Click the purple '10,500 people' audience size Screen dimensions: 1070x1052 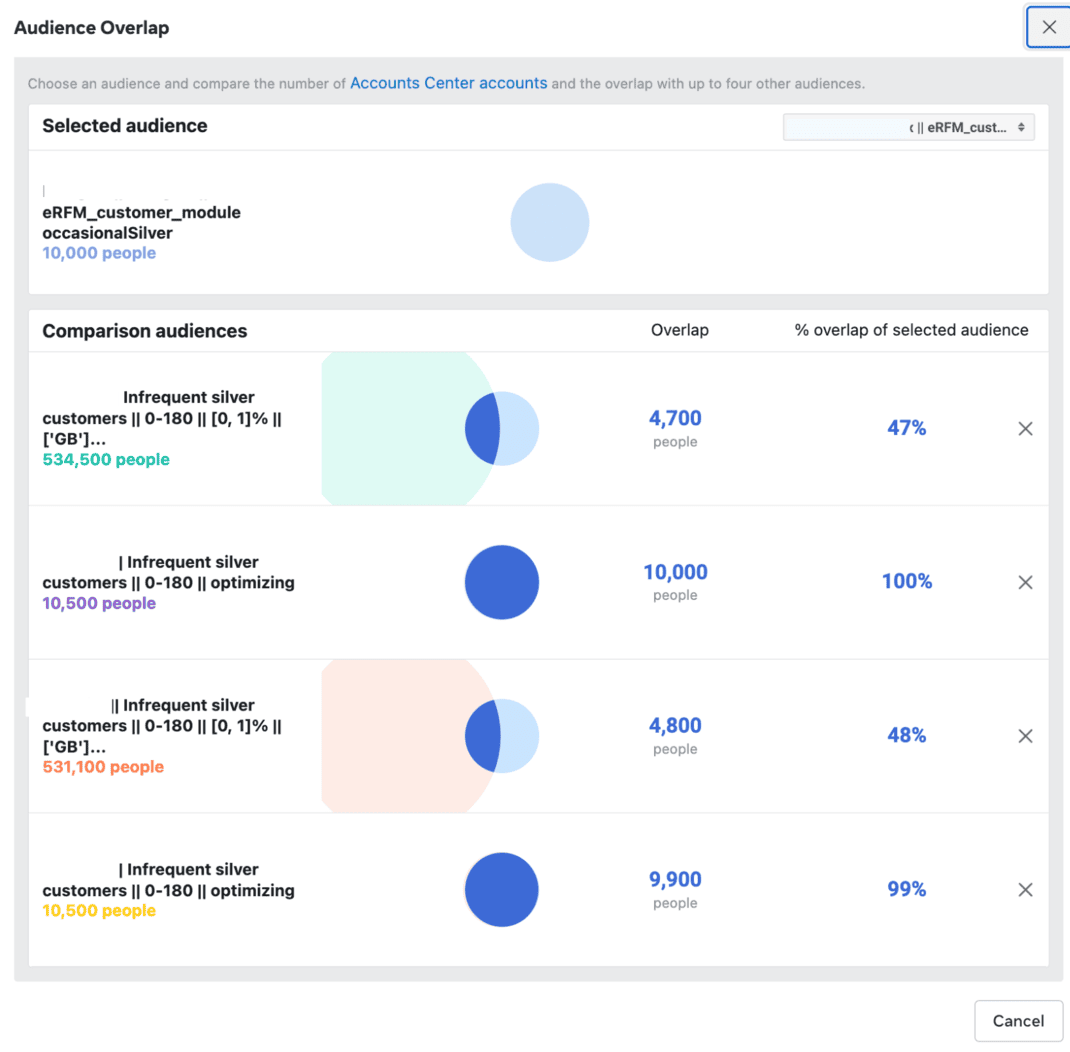[99, 603]
